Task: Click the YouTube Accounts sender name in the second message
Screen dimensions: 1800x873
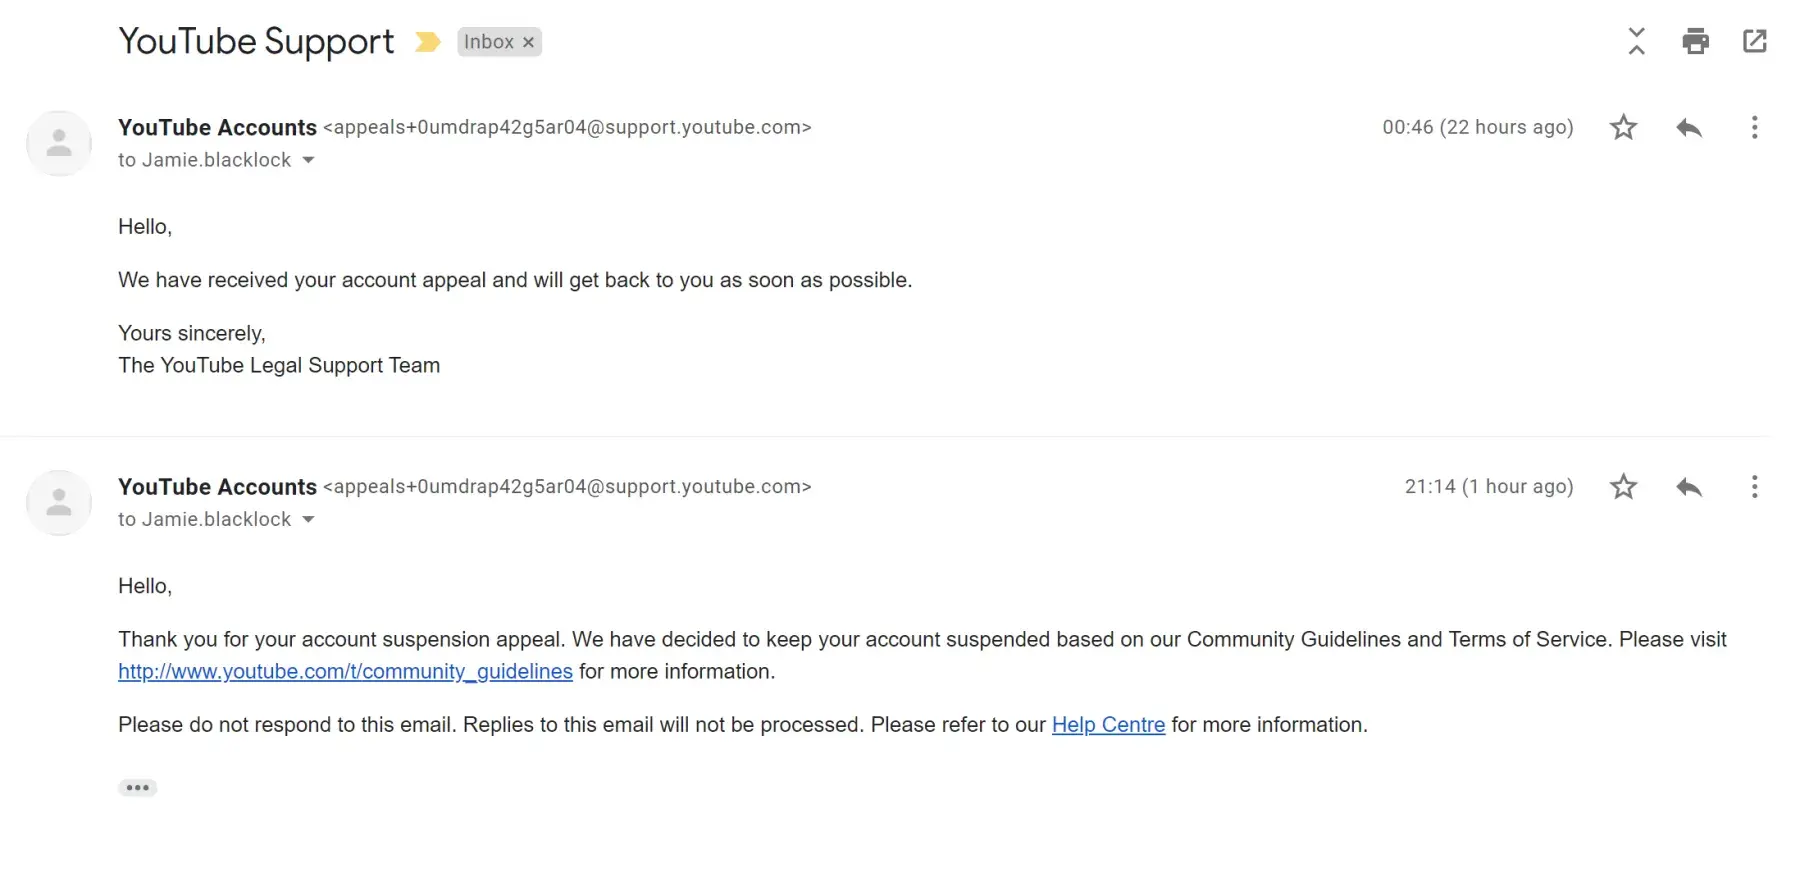Action: [217, 487]
